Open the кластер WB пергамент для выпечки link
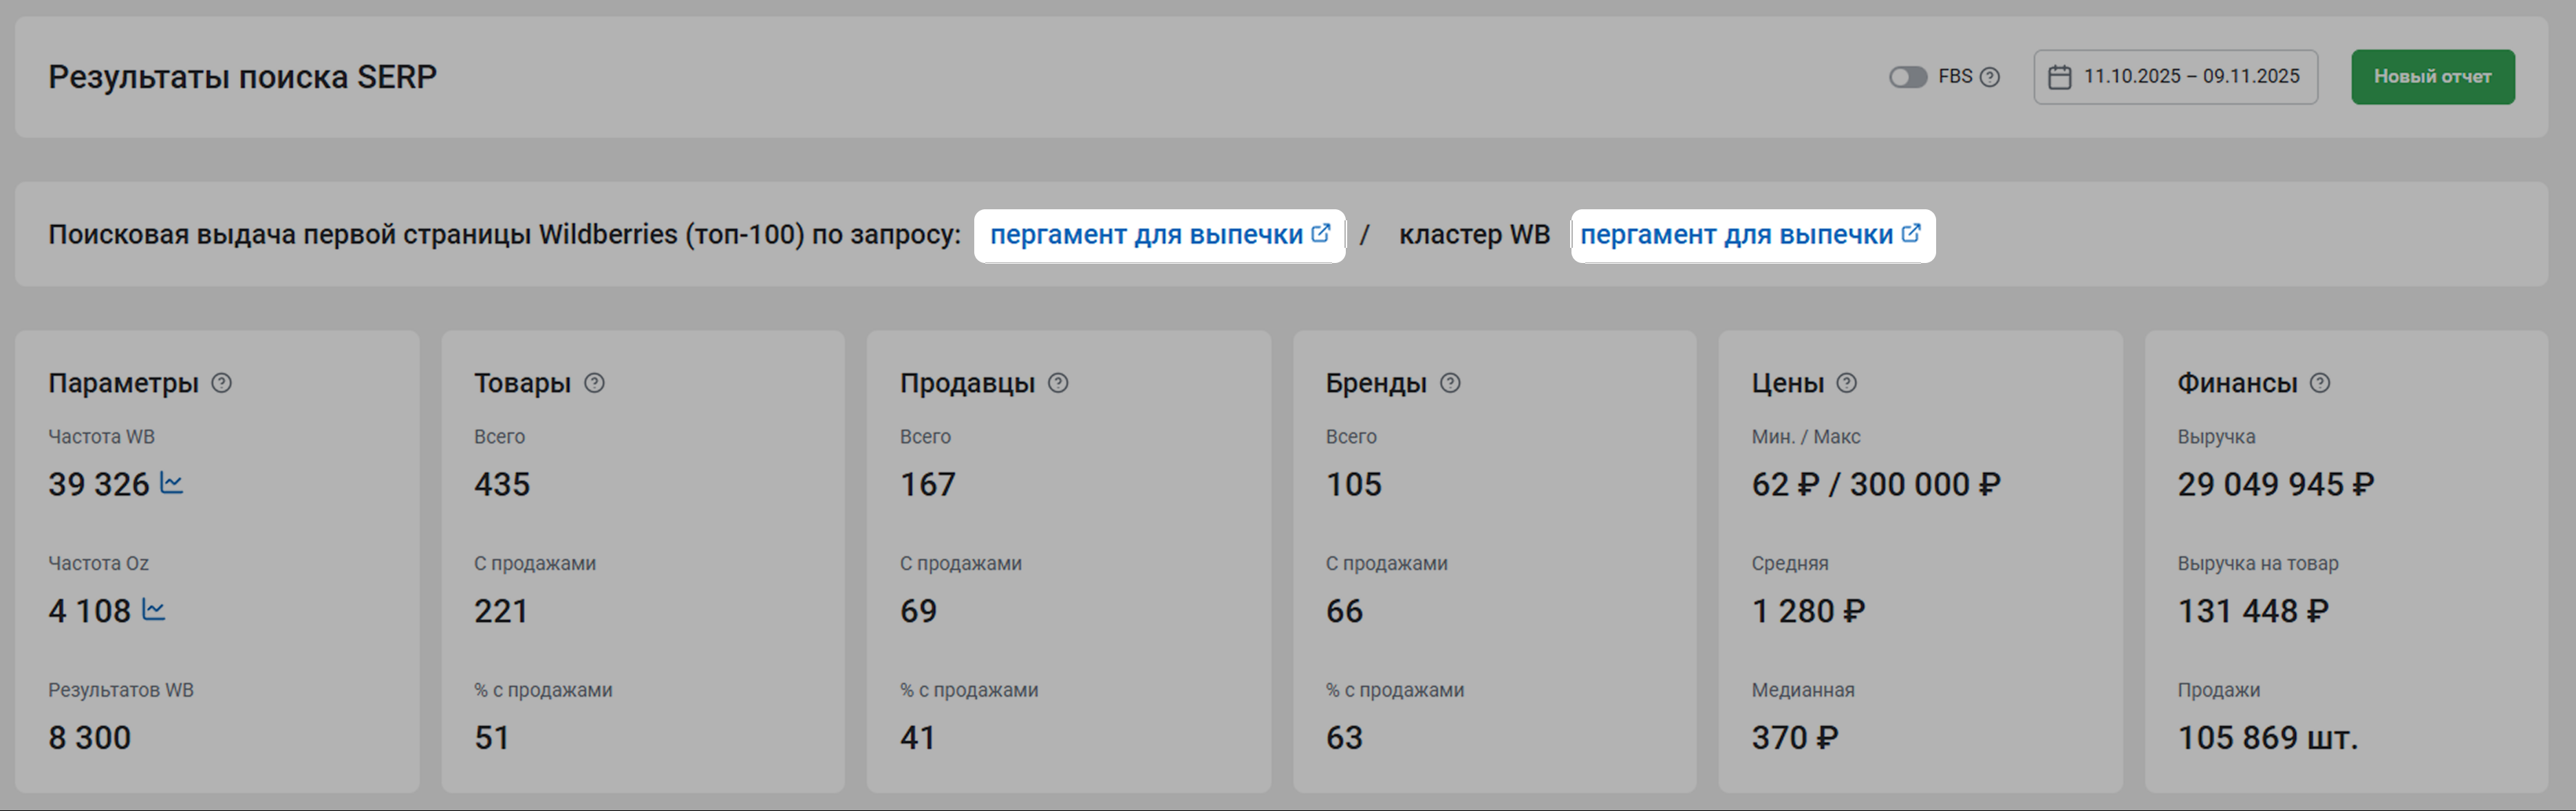The width and height of the screenshot is (2576, 811). (x=1735, y=235)
